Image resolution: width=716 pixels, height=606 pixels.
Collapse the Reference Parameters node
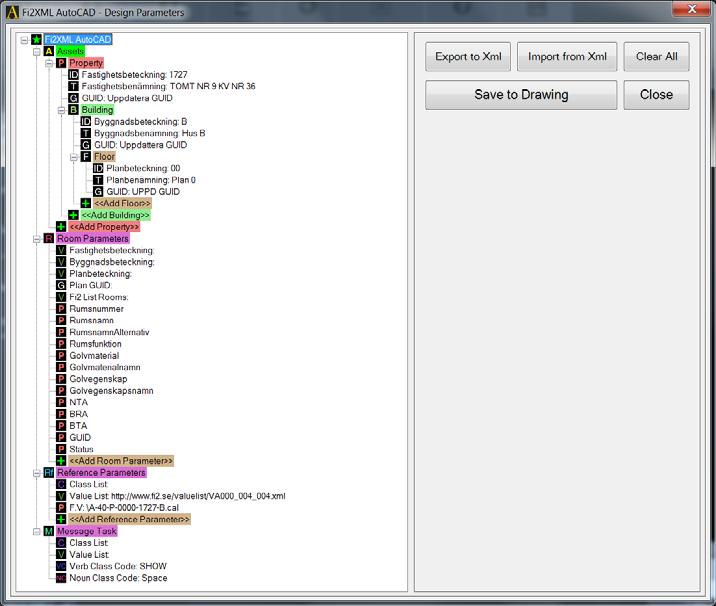(37, 473)
